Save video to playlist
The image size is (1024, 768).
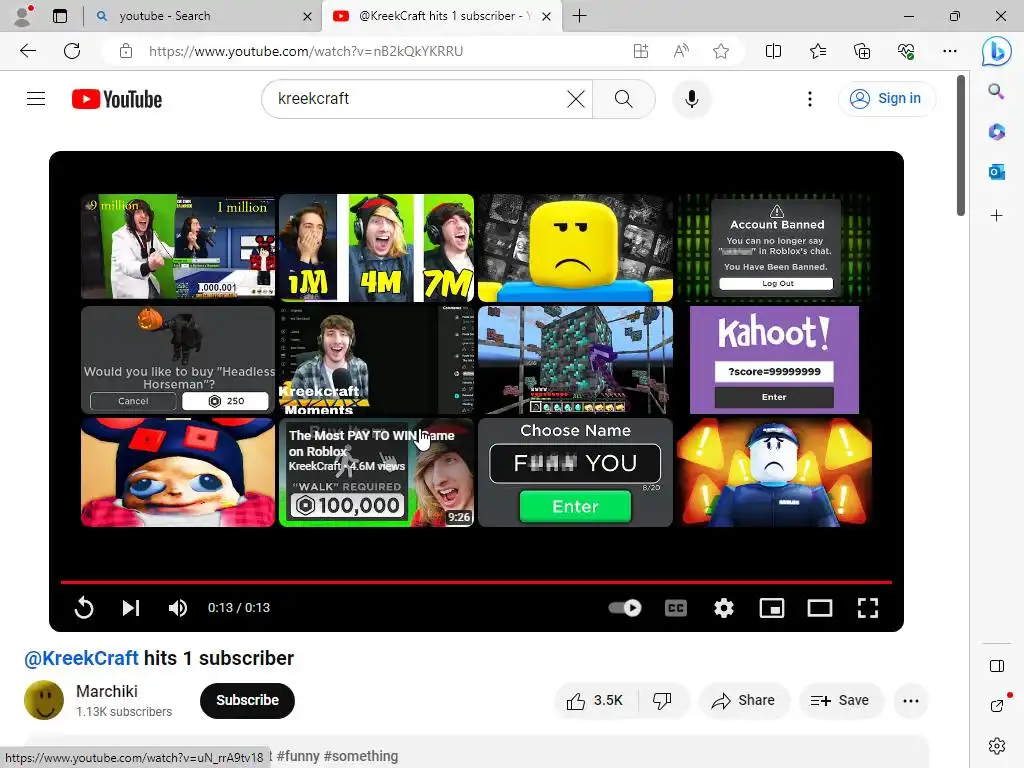(x=840, y=700)
